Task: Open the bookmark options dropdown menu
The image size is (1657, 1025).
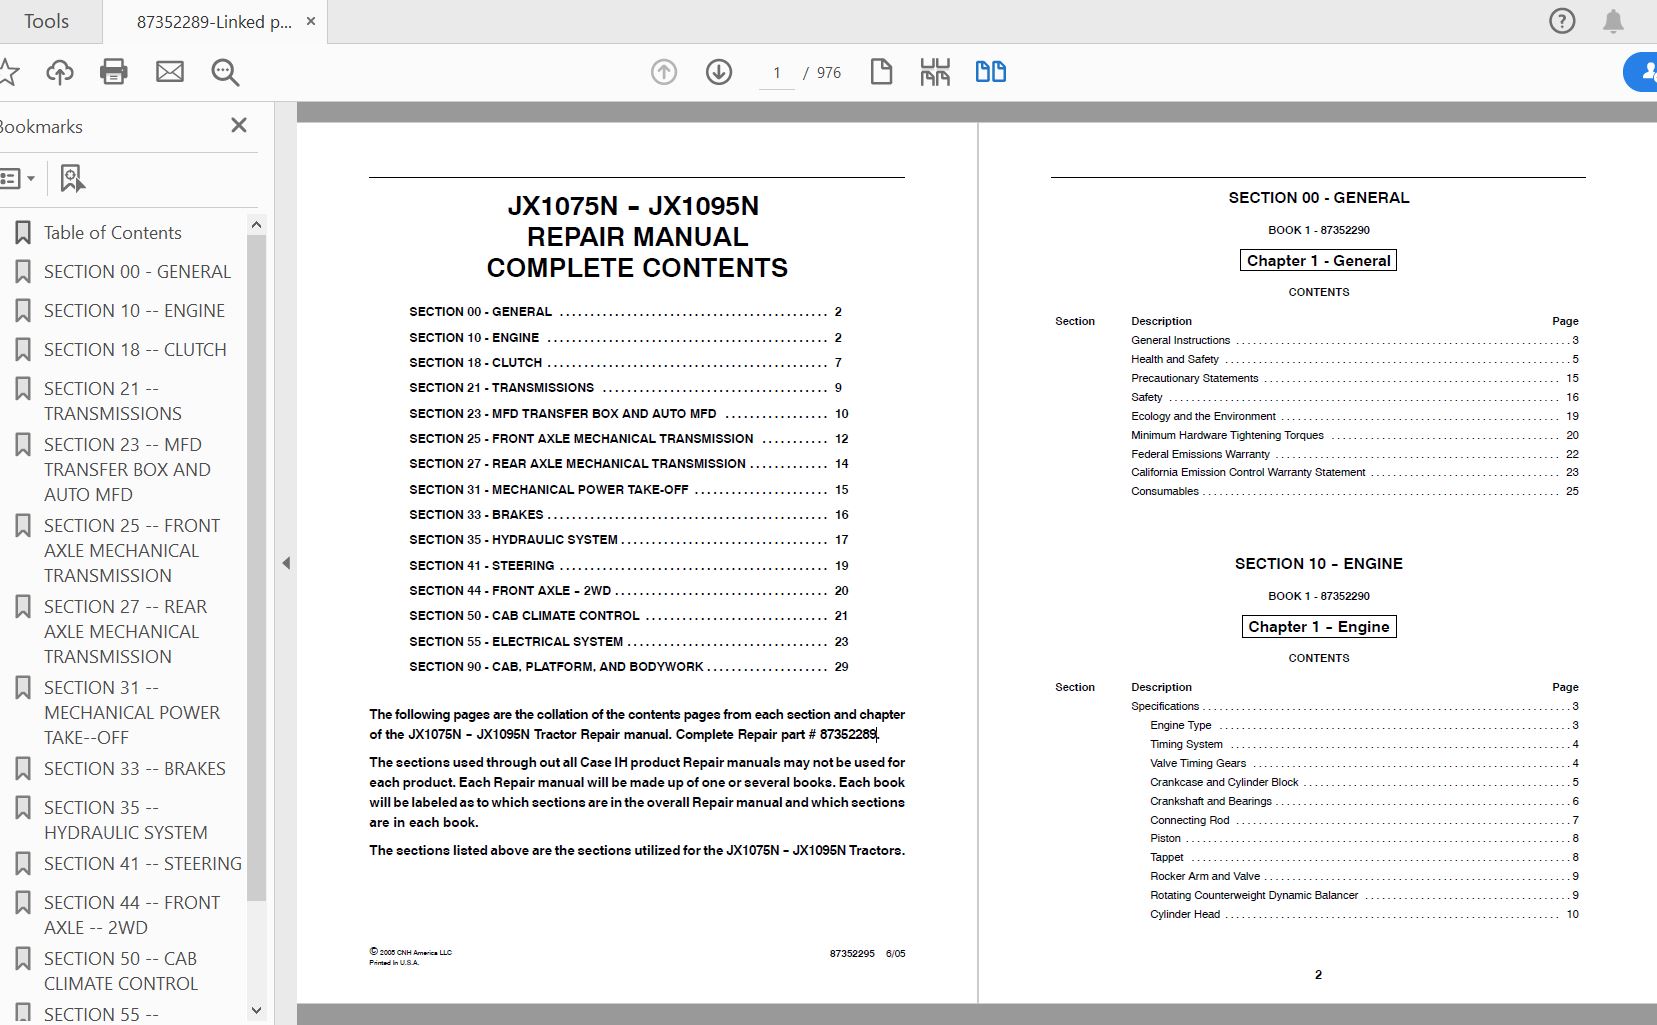Action: point(18,179)
